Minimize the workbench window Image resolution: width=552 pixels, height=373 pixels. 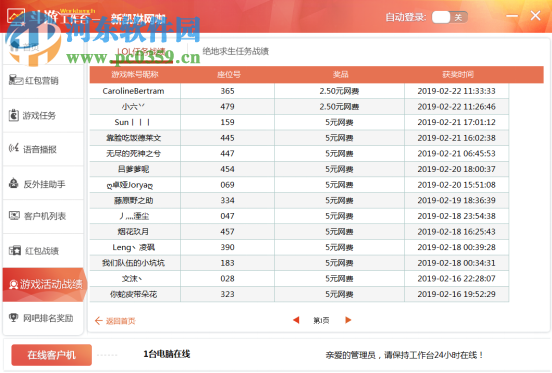click(512, 16)
